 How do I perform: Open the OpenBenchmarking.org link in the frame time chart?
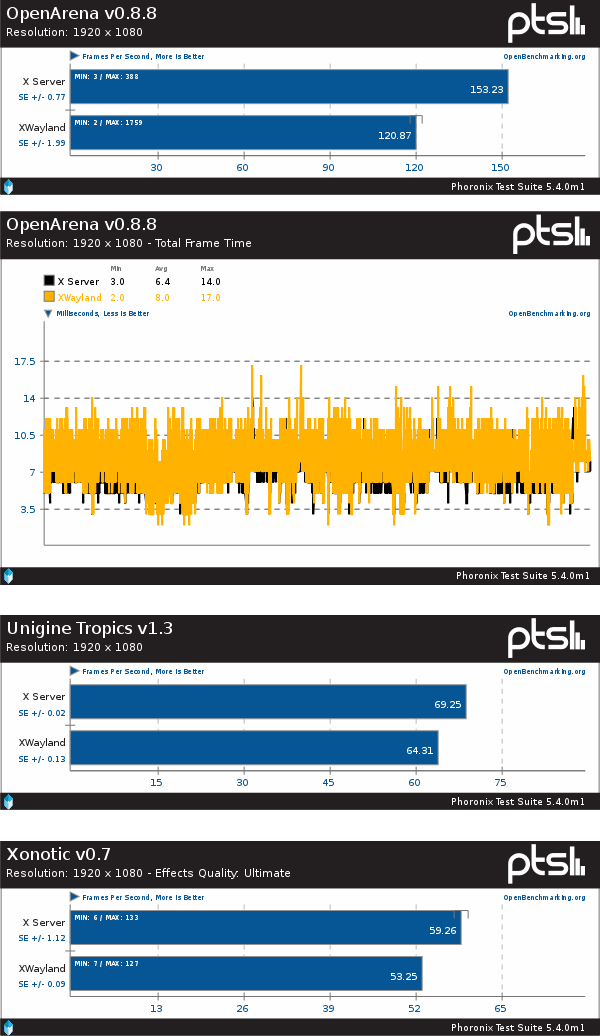(549, 313)
